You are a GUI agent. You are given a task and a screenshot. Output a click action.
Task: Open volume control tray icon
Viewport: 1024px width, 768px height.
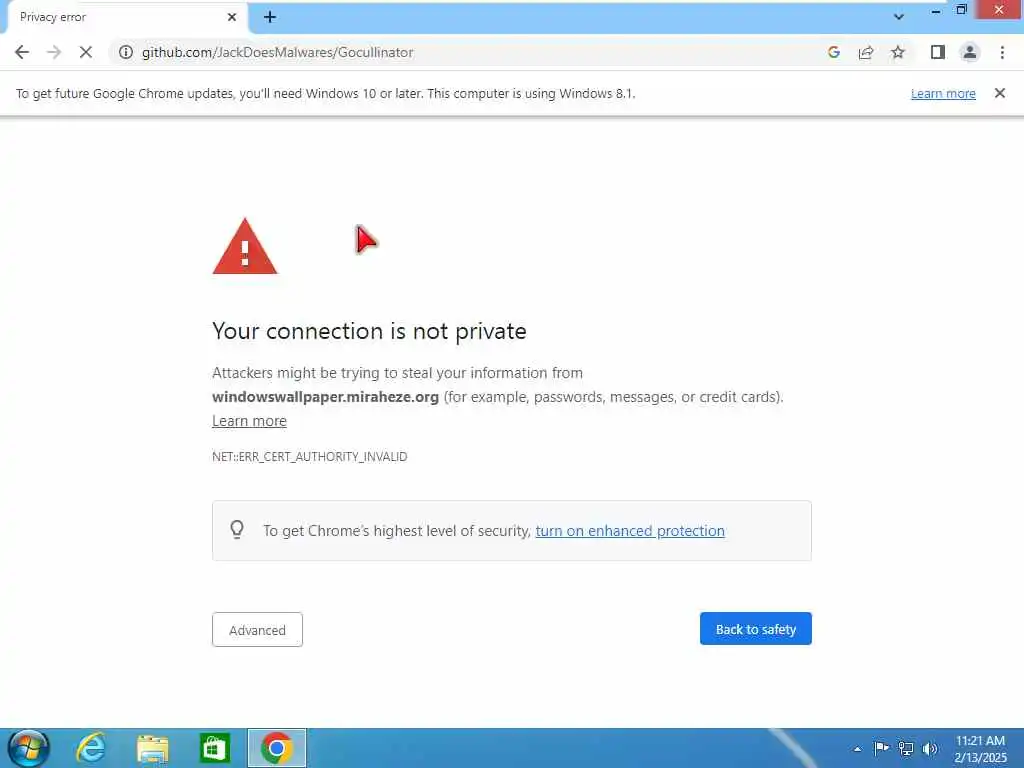(930, 748)
